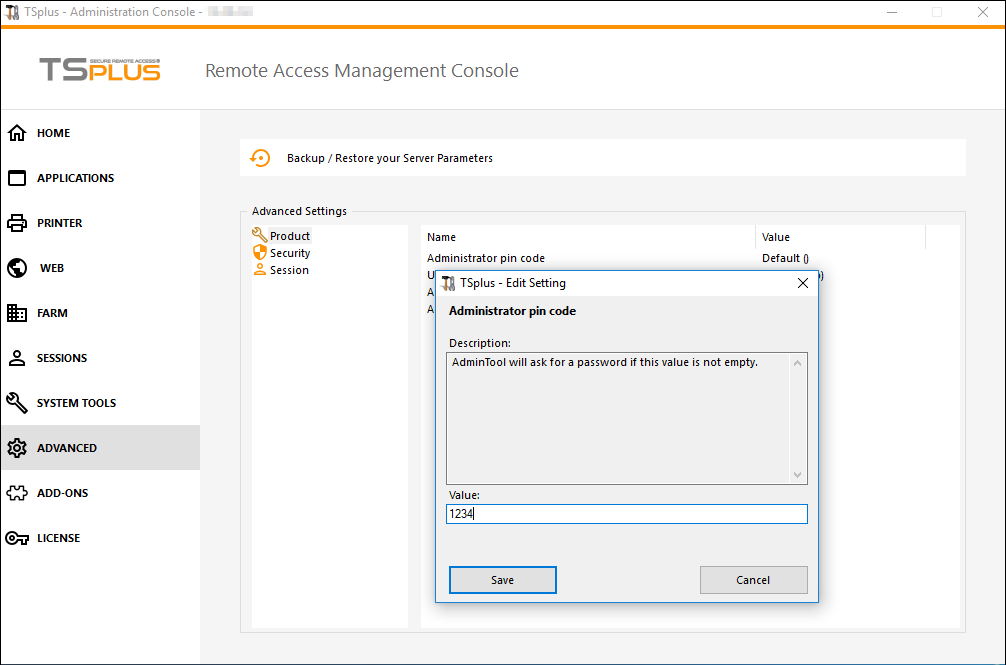Click the Sessions person icon
This screenshot has height=665, width=1006.
pyautogui.click(x=17, y=358)
